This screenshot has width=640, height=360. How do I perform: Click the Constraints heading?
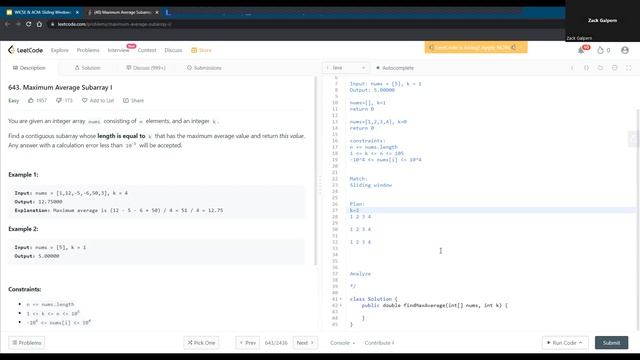pos(24,289)
